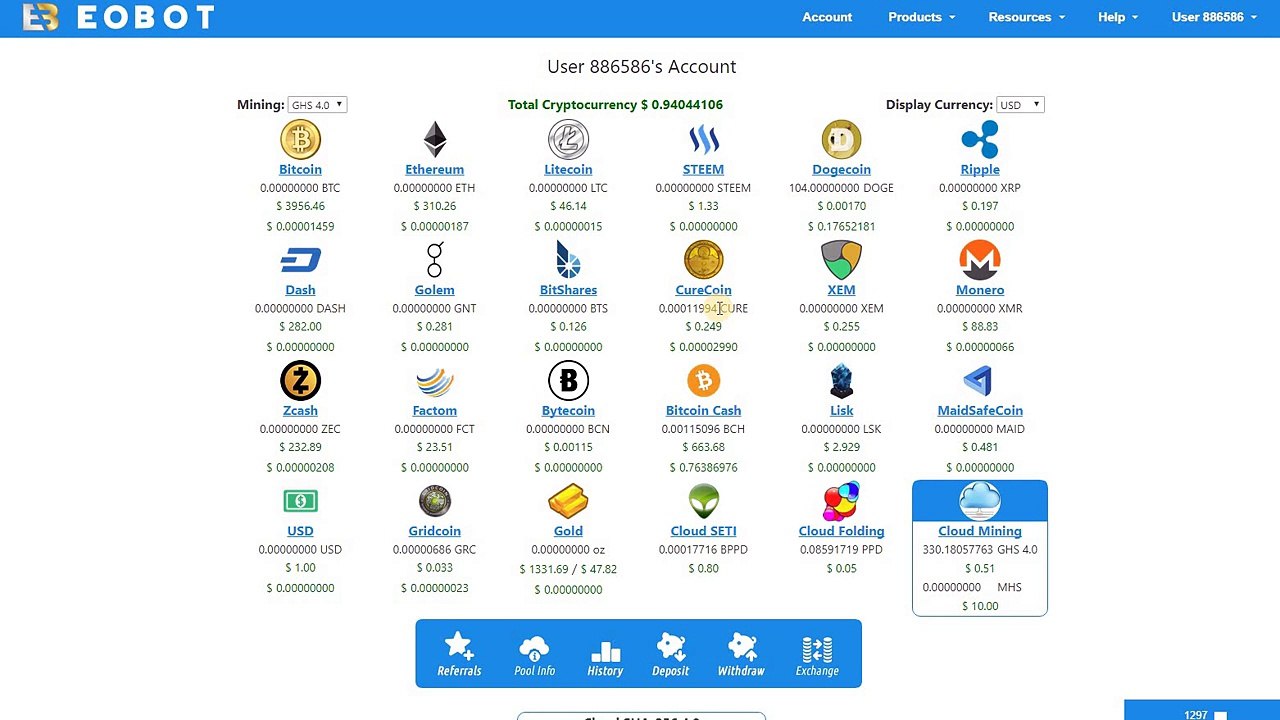Click the Ripple logo icon
Image resolution: width=1280 pixels, height=720 pixels.
pos(980,140)
